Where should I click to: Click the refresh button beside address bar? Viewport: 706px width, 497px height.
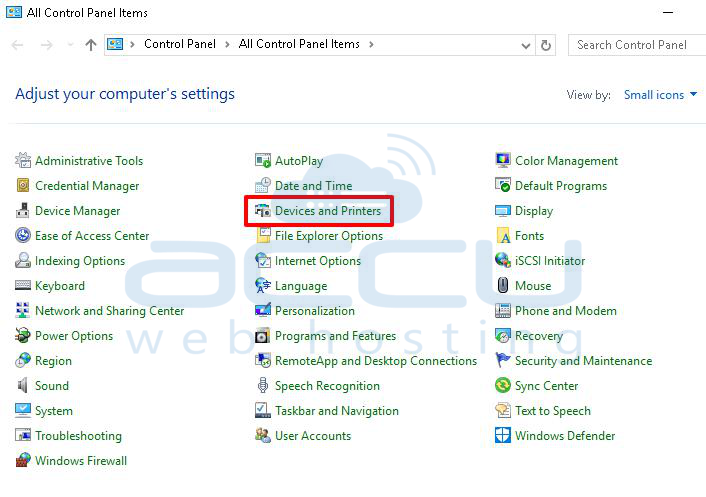(x=546, y=45)
